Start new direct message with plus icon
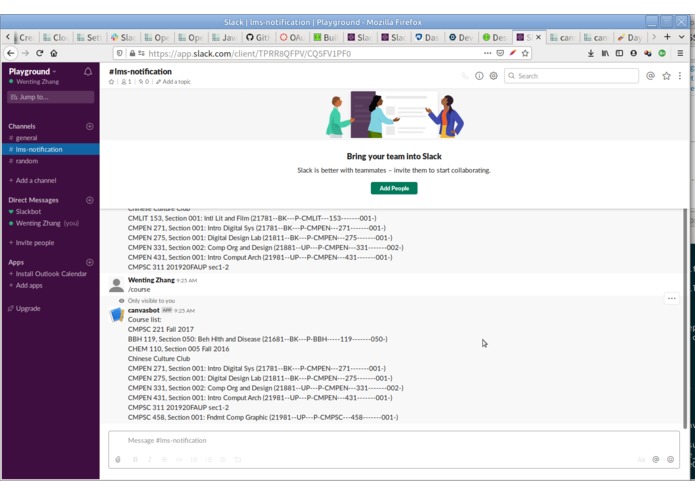The height and width of the screenshot is (494, 695). (90, 200)
